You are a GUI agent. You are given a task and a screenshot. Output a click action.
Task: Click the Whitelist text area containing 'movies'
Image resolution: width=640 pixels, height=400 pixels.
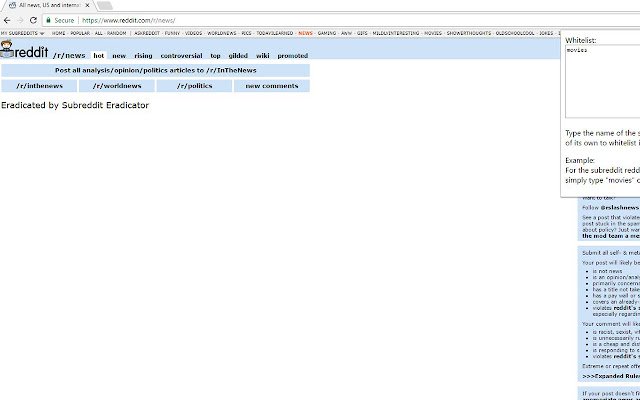coord(602,82)
